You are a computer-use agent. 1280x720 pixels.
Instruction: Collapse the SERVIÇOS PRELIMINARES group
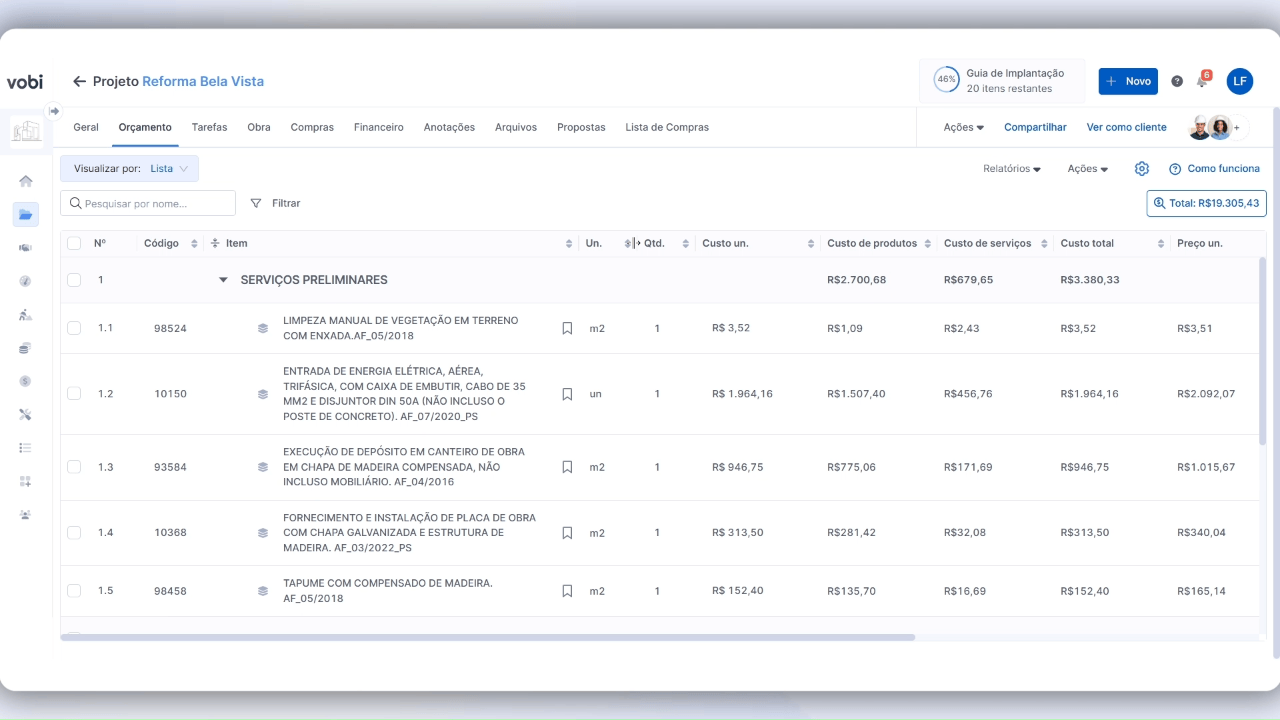pyautogui.click(x=223, y=280)
